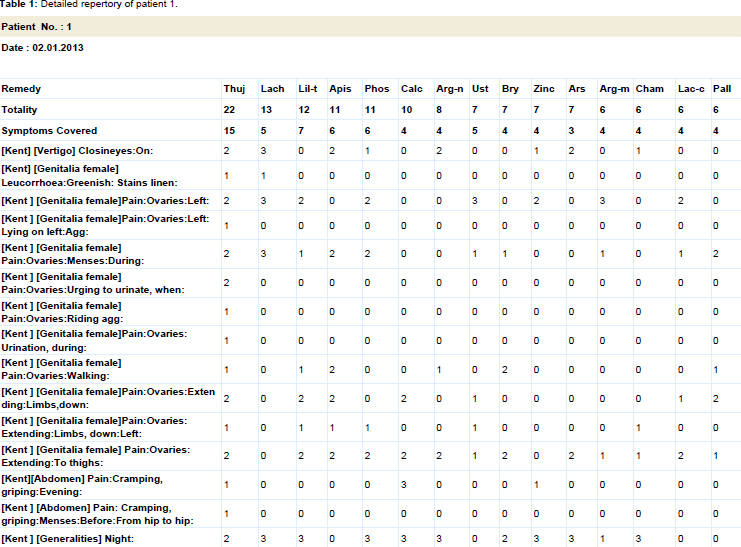
Task: Click the 'Date : 02.01.2013' text
Action: [x=43, y=48]
